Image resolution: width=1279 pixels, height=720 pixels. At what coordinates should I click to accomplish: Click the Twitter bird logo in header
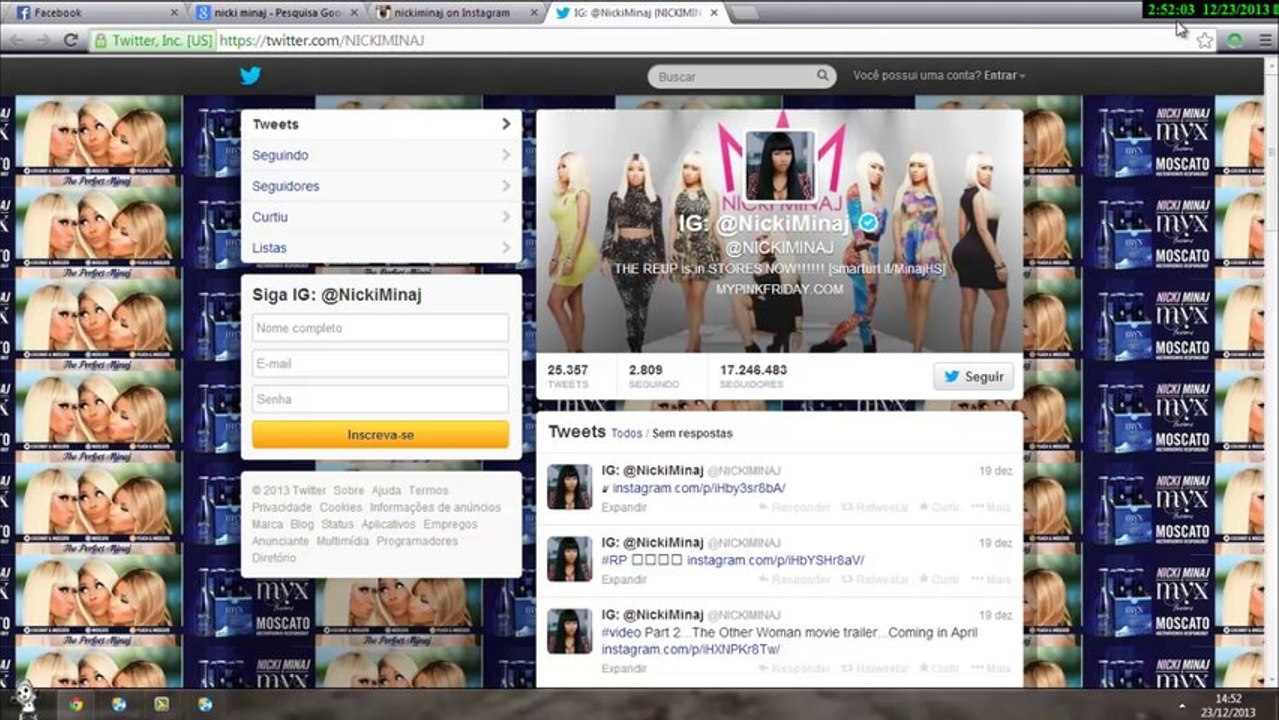point(250,76)
